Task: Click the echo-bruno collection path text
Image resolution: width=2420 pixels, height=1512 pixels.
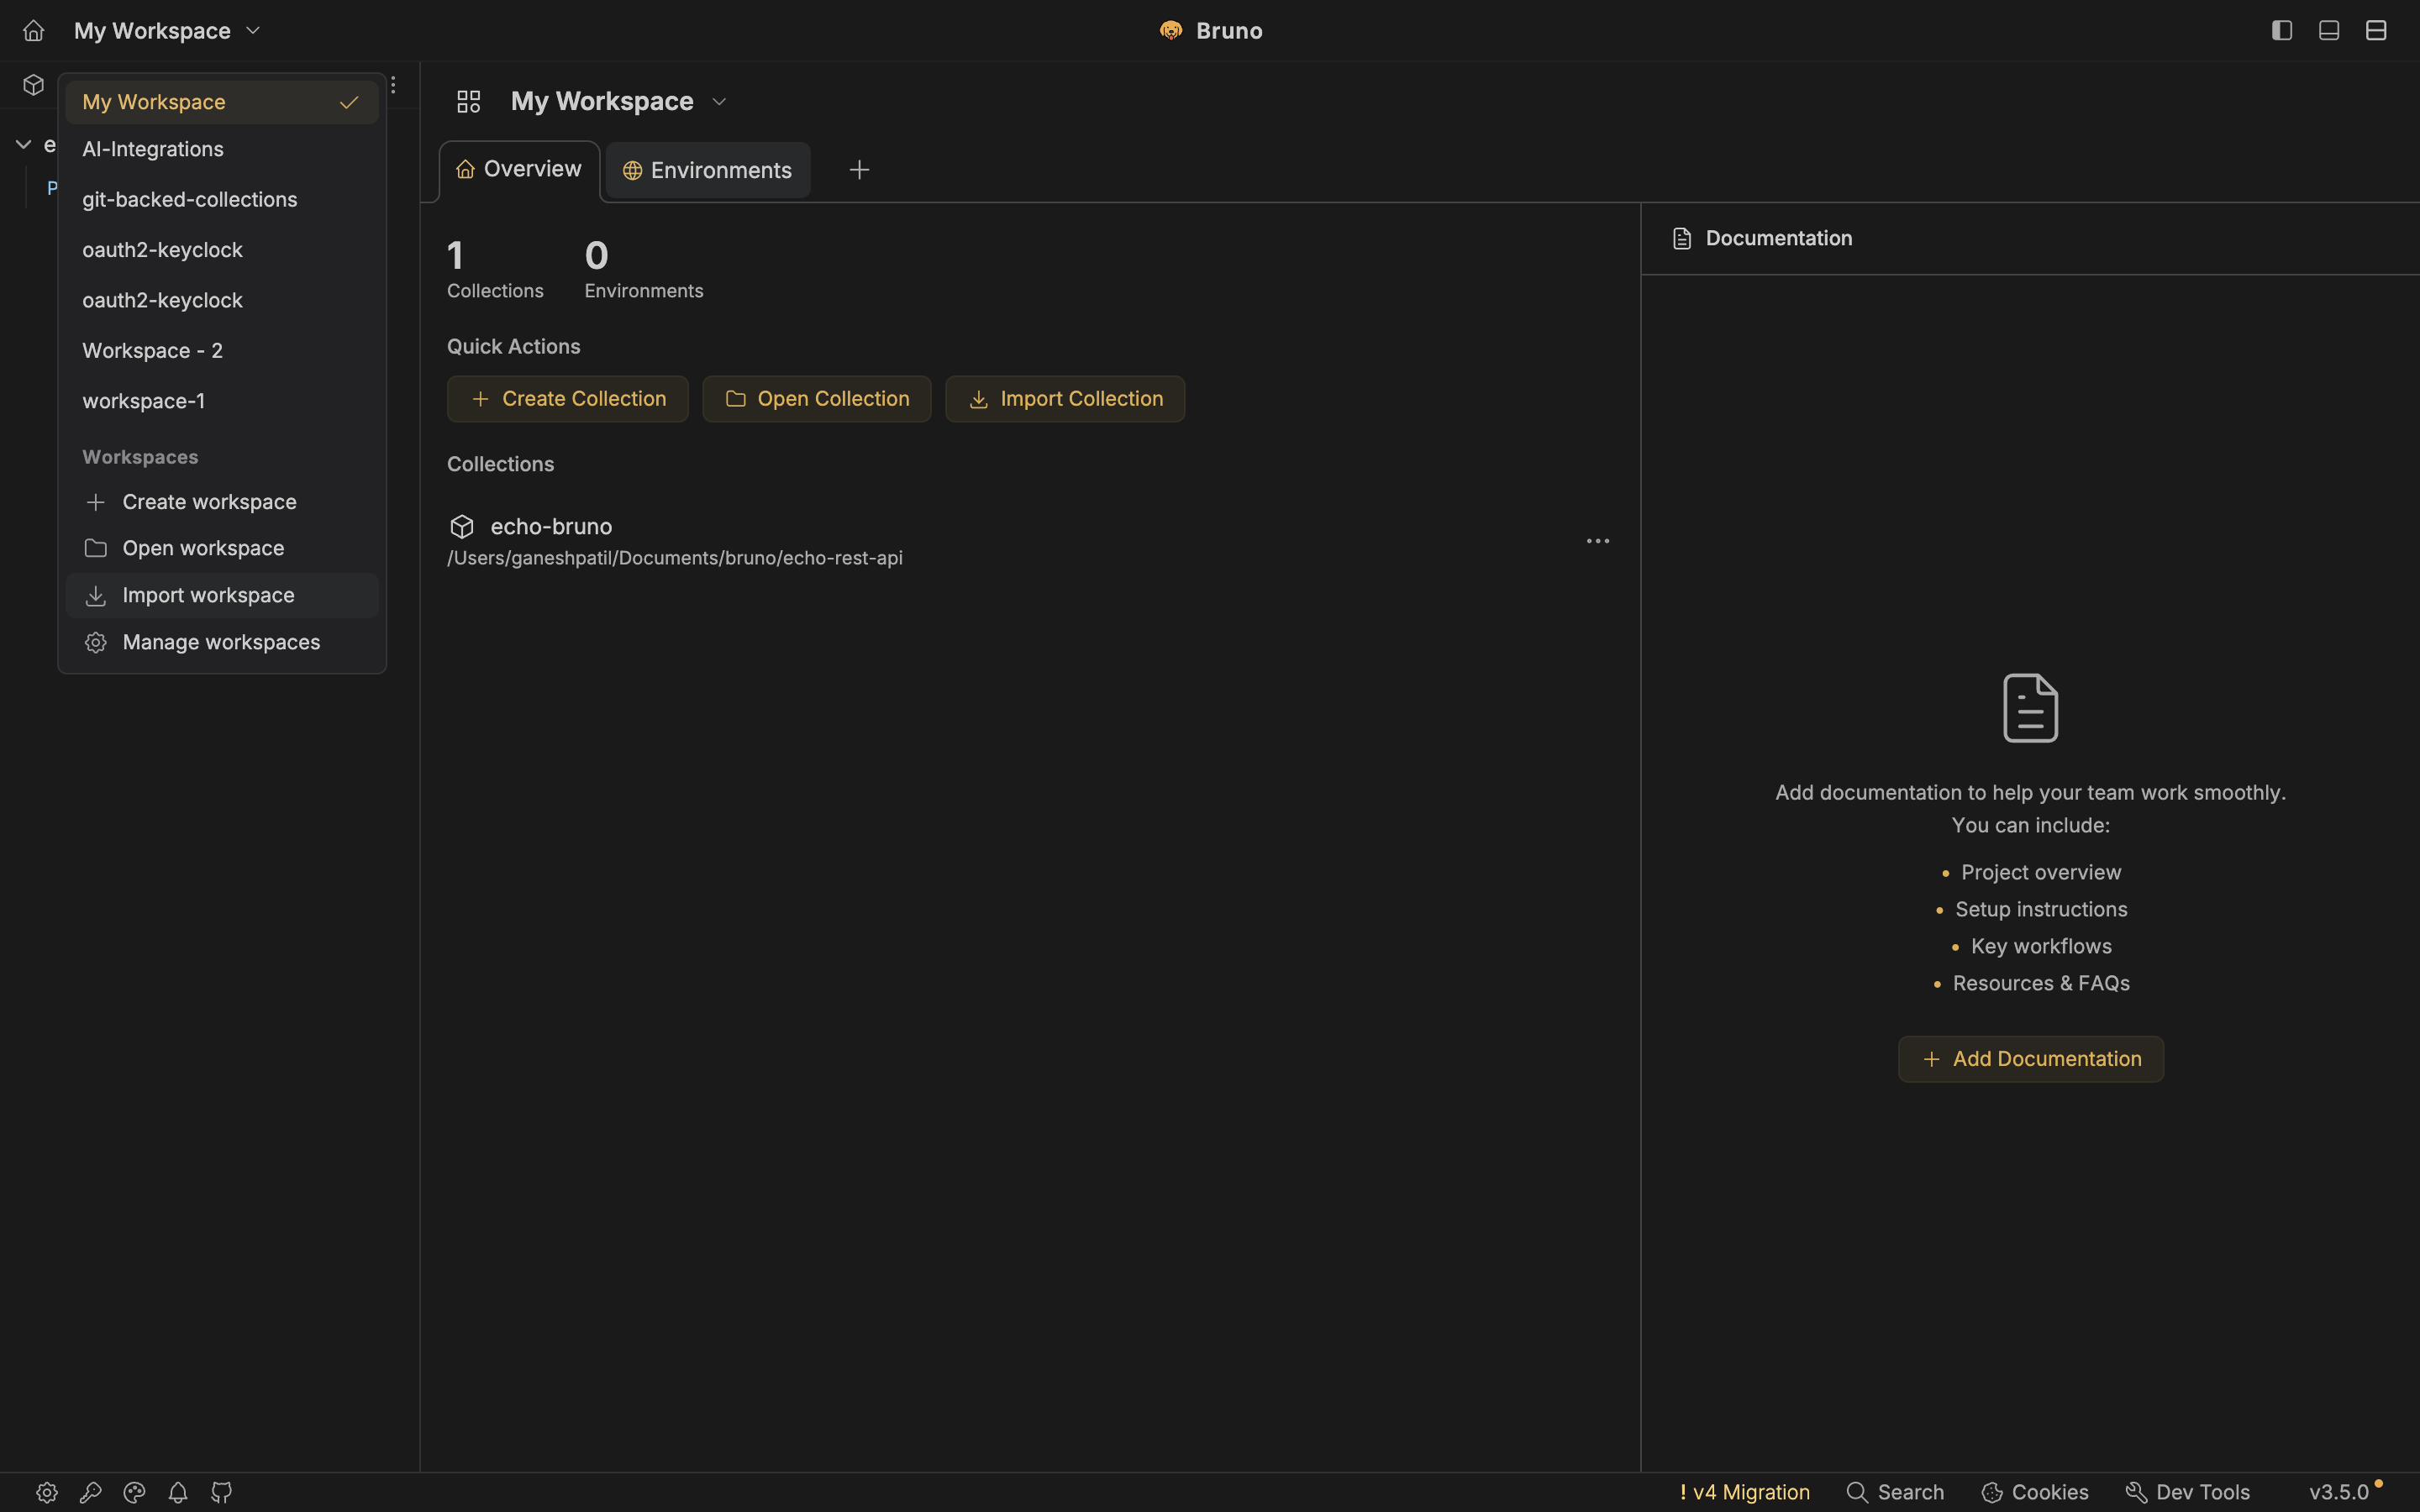Action: [x=675, y=558]
